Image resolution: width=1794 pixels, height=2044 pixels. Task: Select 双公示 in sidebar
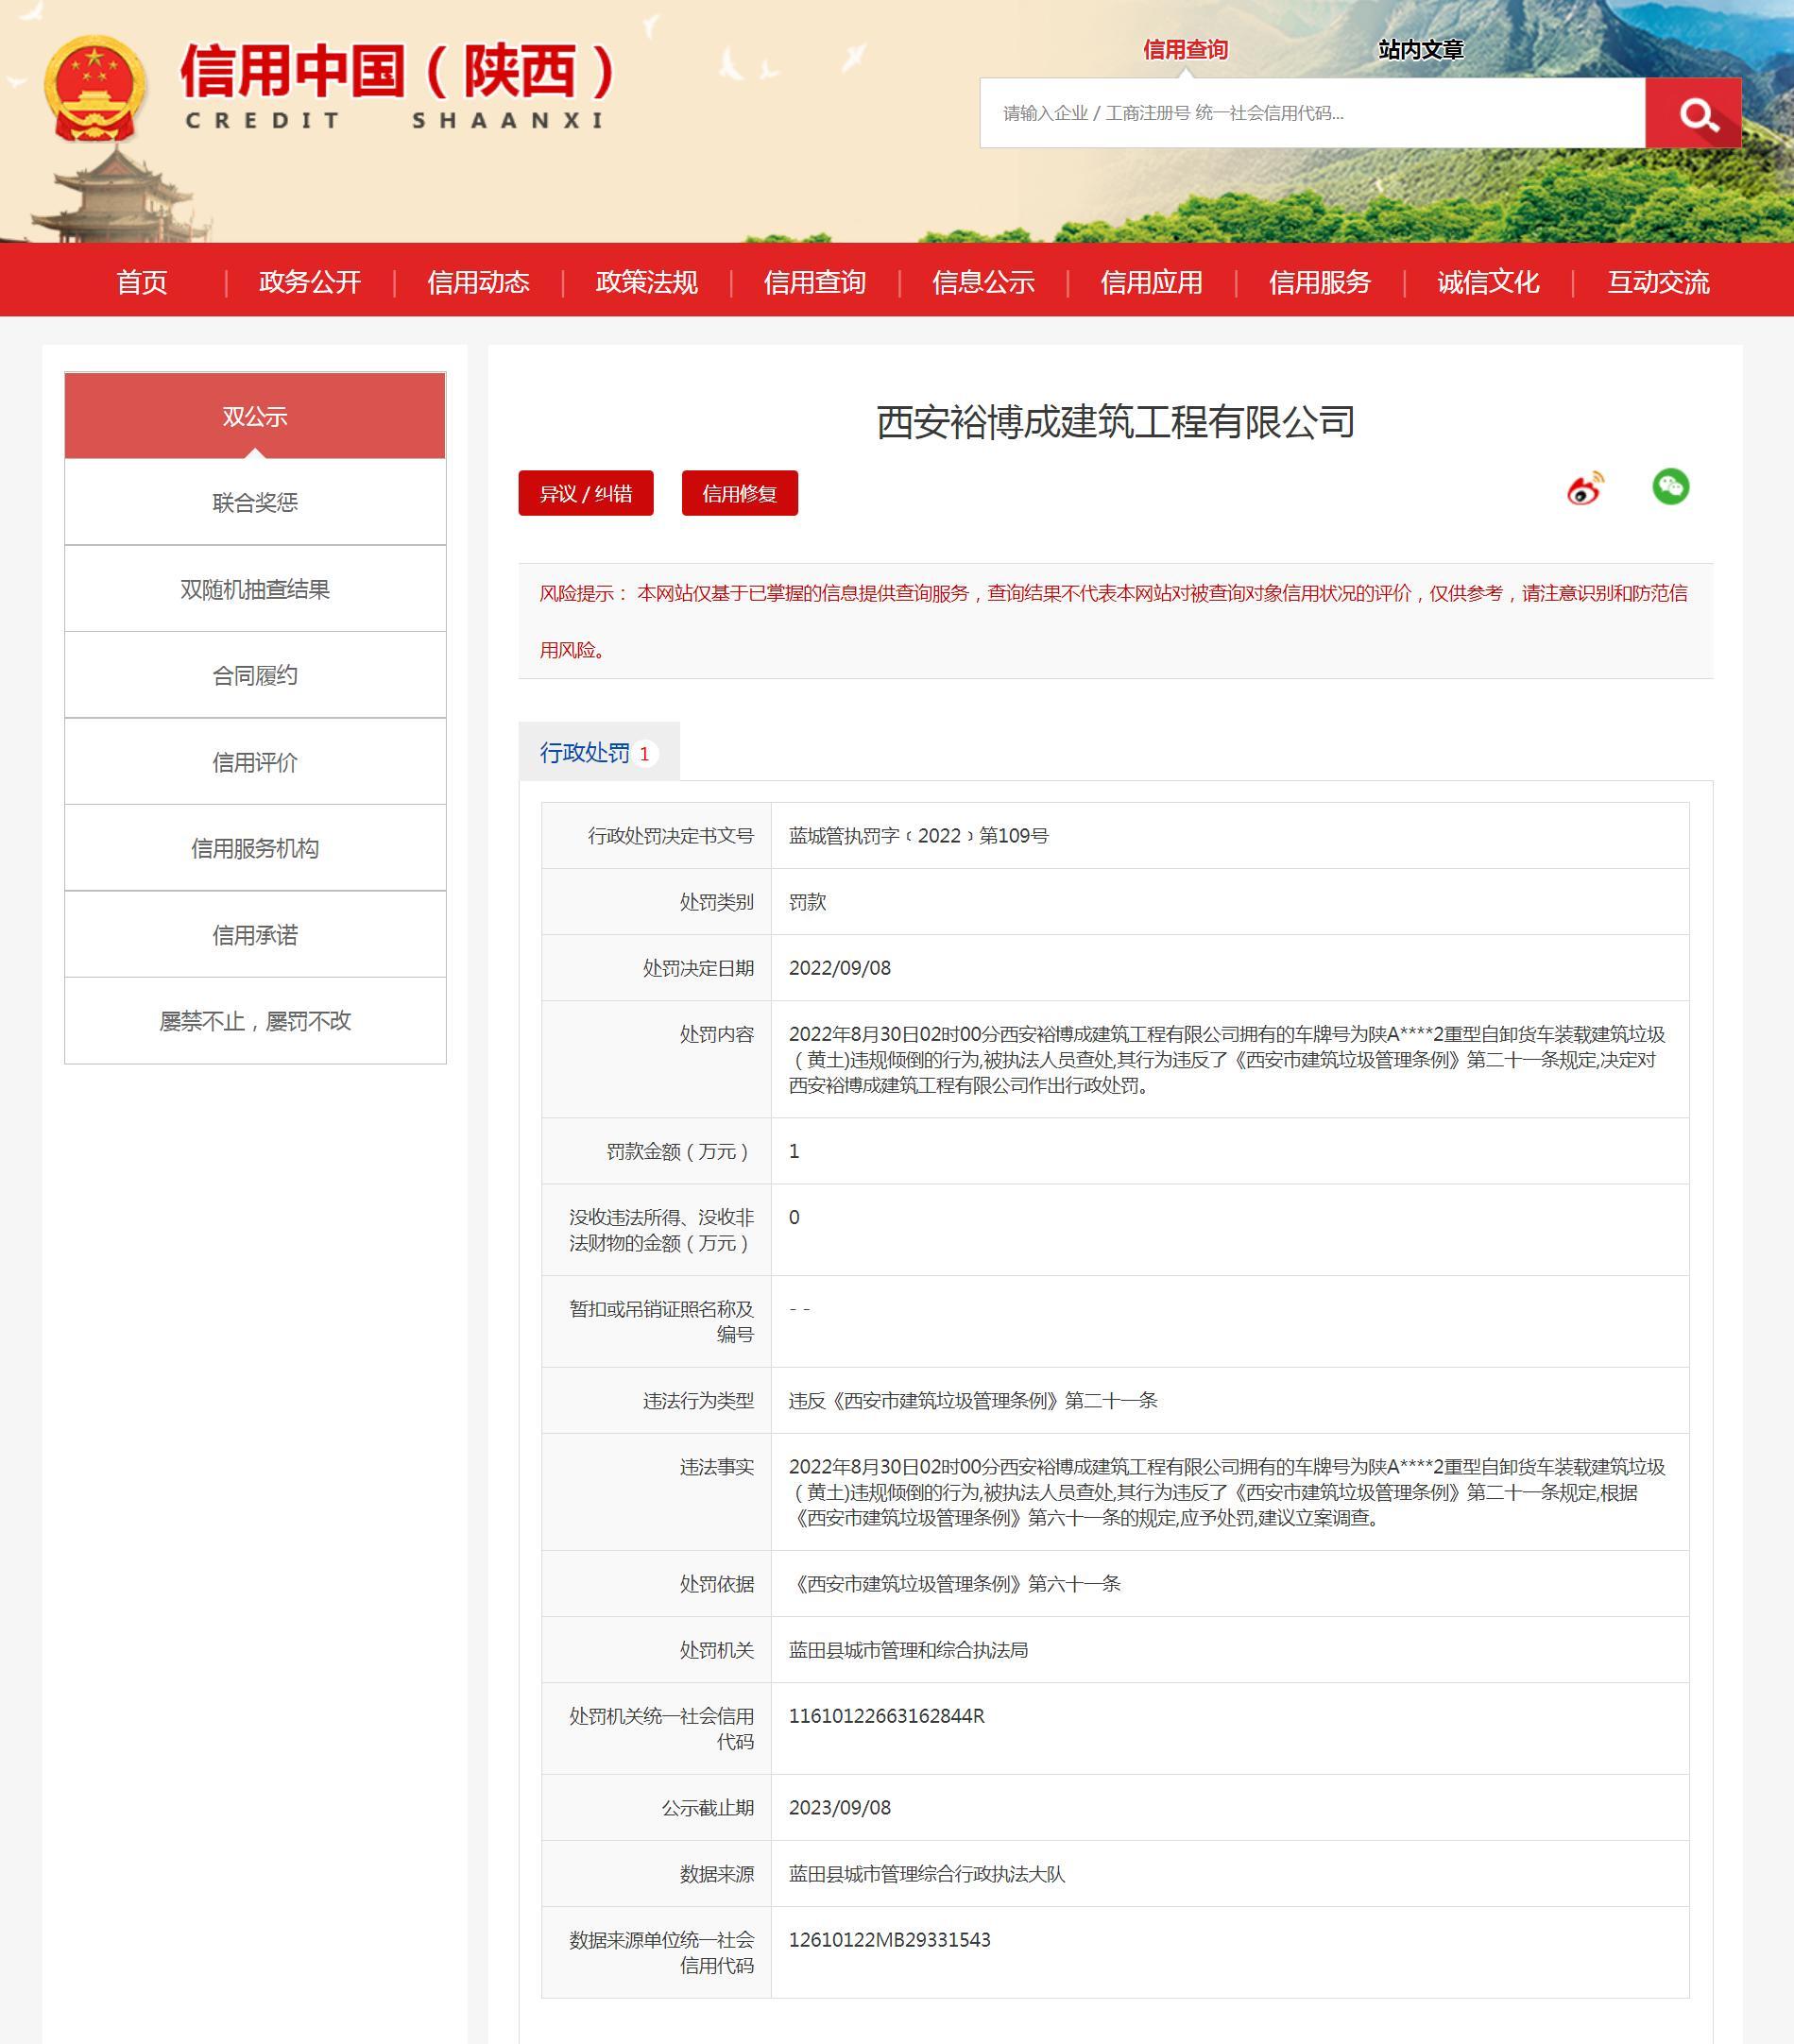coord(255,416)
